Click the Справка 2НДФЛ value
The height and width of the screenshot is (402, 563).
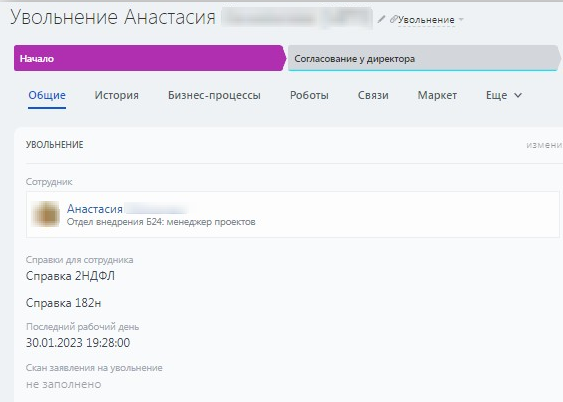tap(70, 276)
